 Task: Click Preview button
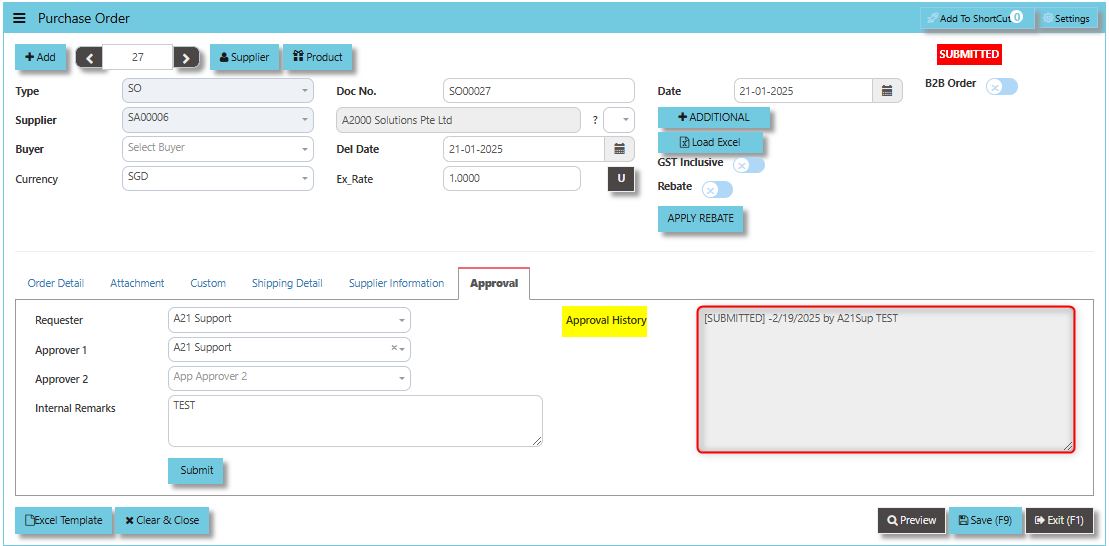click(x=911, y=520)
